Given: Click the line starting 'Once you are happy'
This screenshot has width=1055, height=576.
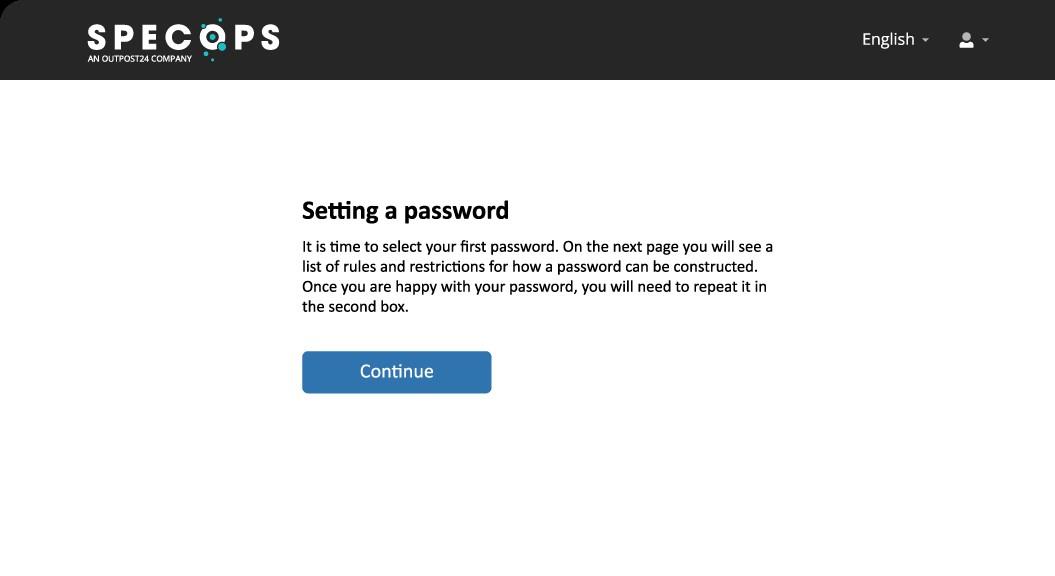Looking at the screenshot, I should pyautogui.click(x=534, y=287).
